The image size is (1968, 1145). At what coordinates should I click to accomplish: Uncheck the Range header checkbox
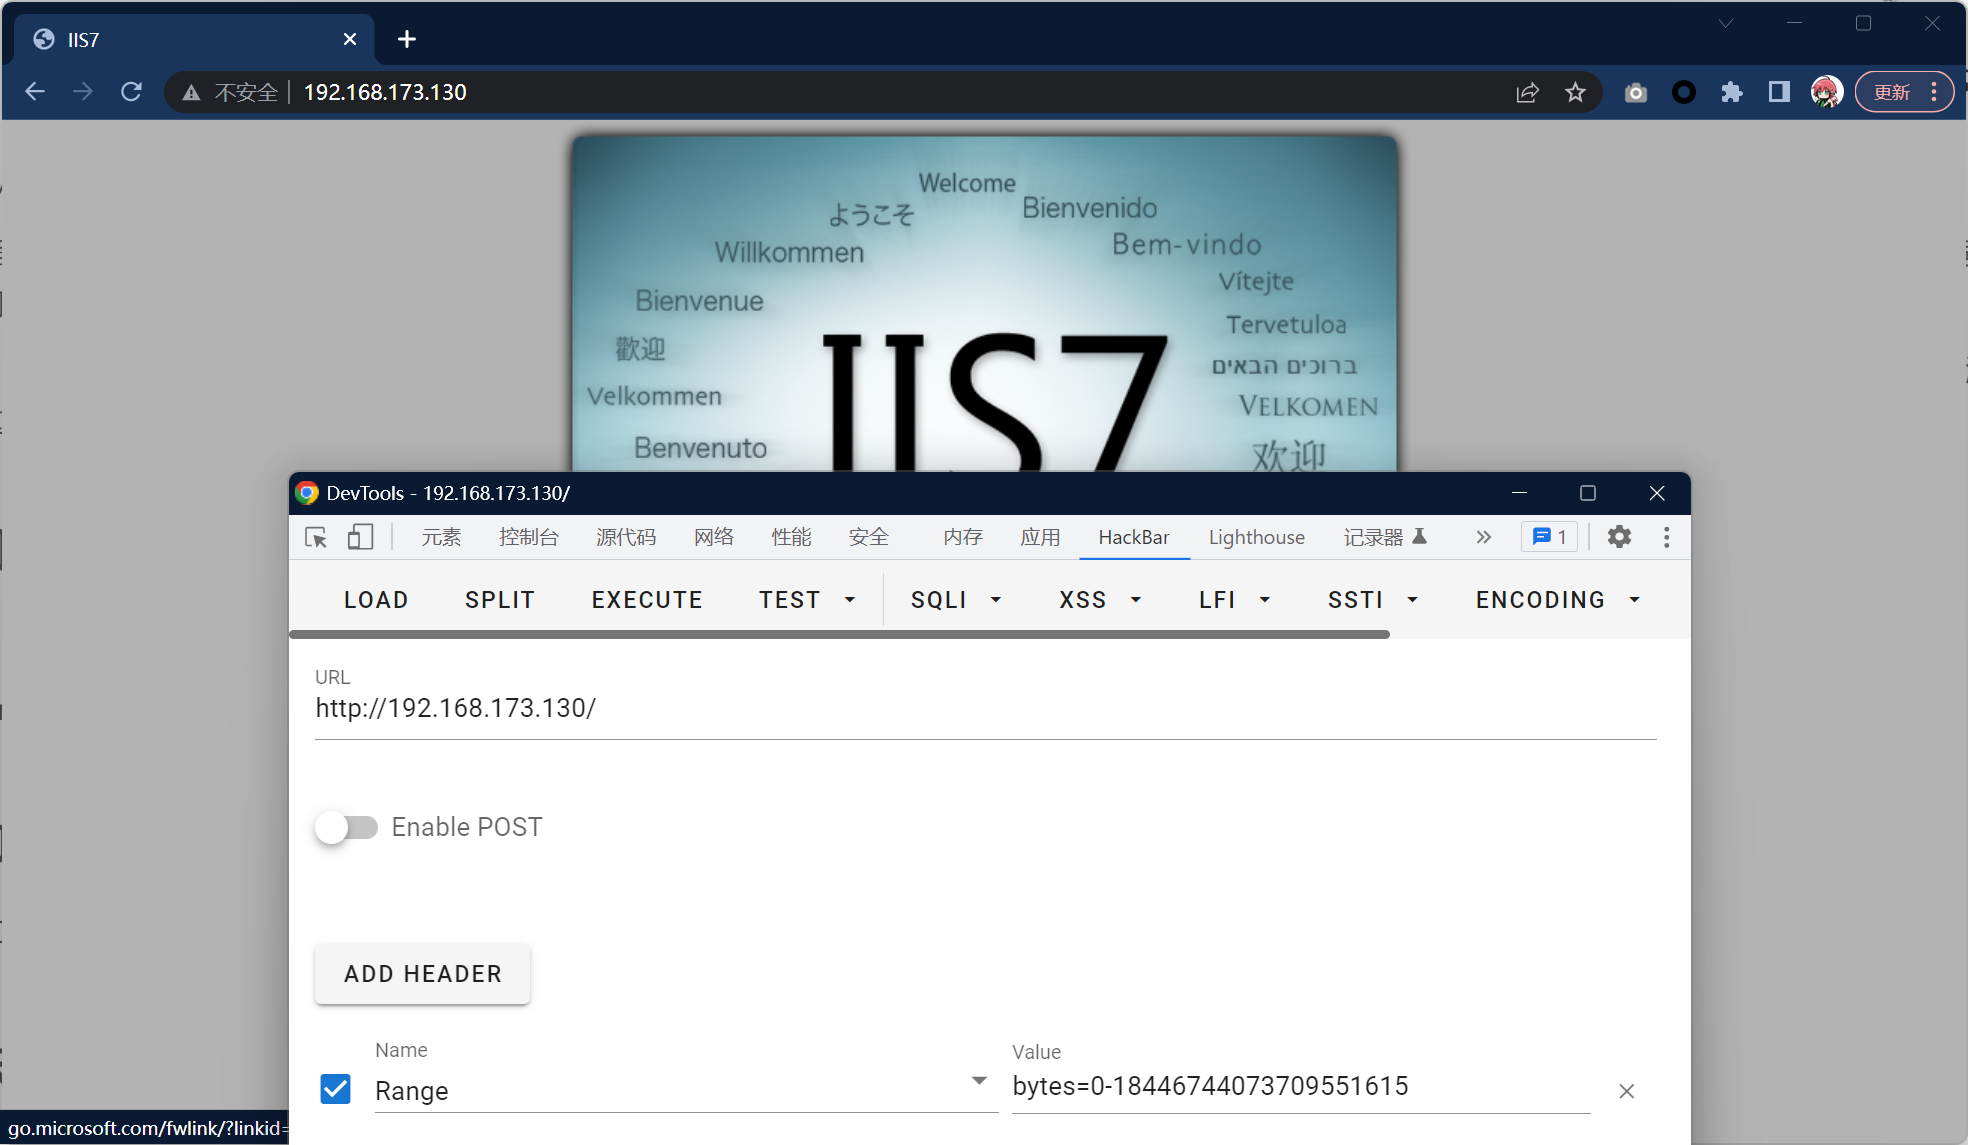[x=336, y=1089]
